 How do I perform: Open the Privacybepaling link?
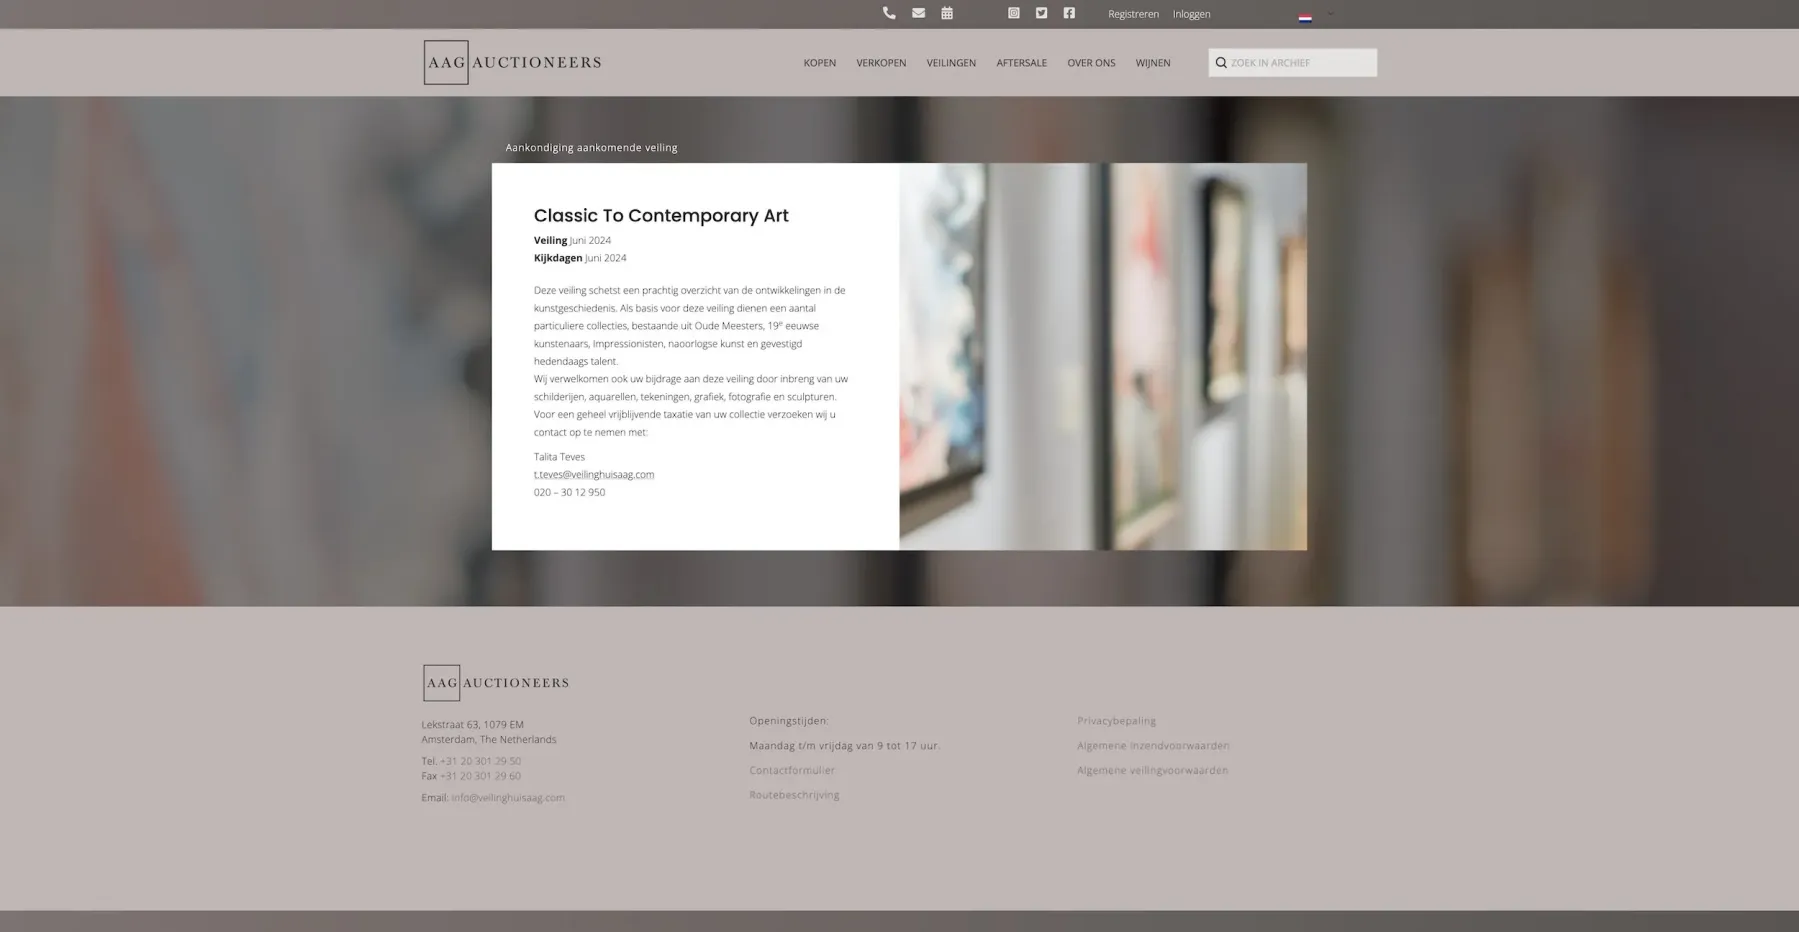pos(1116,720)
